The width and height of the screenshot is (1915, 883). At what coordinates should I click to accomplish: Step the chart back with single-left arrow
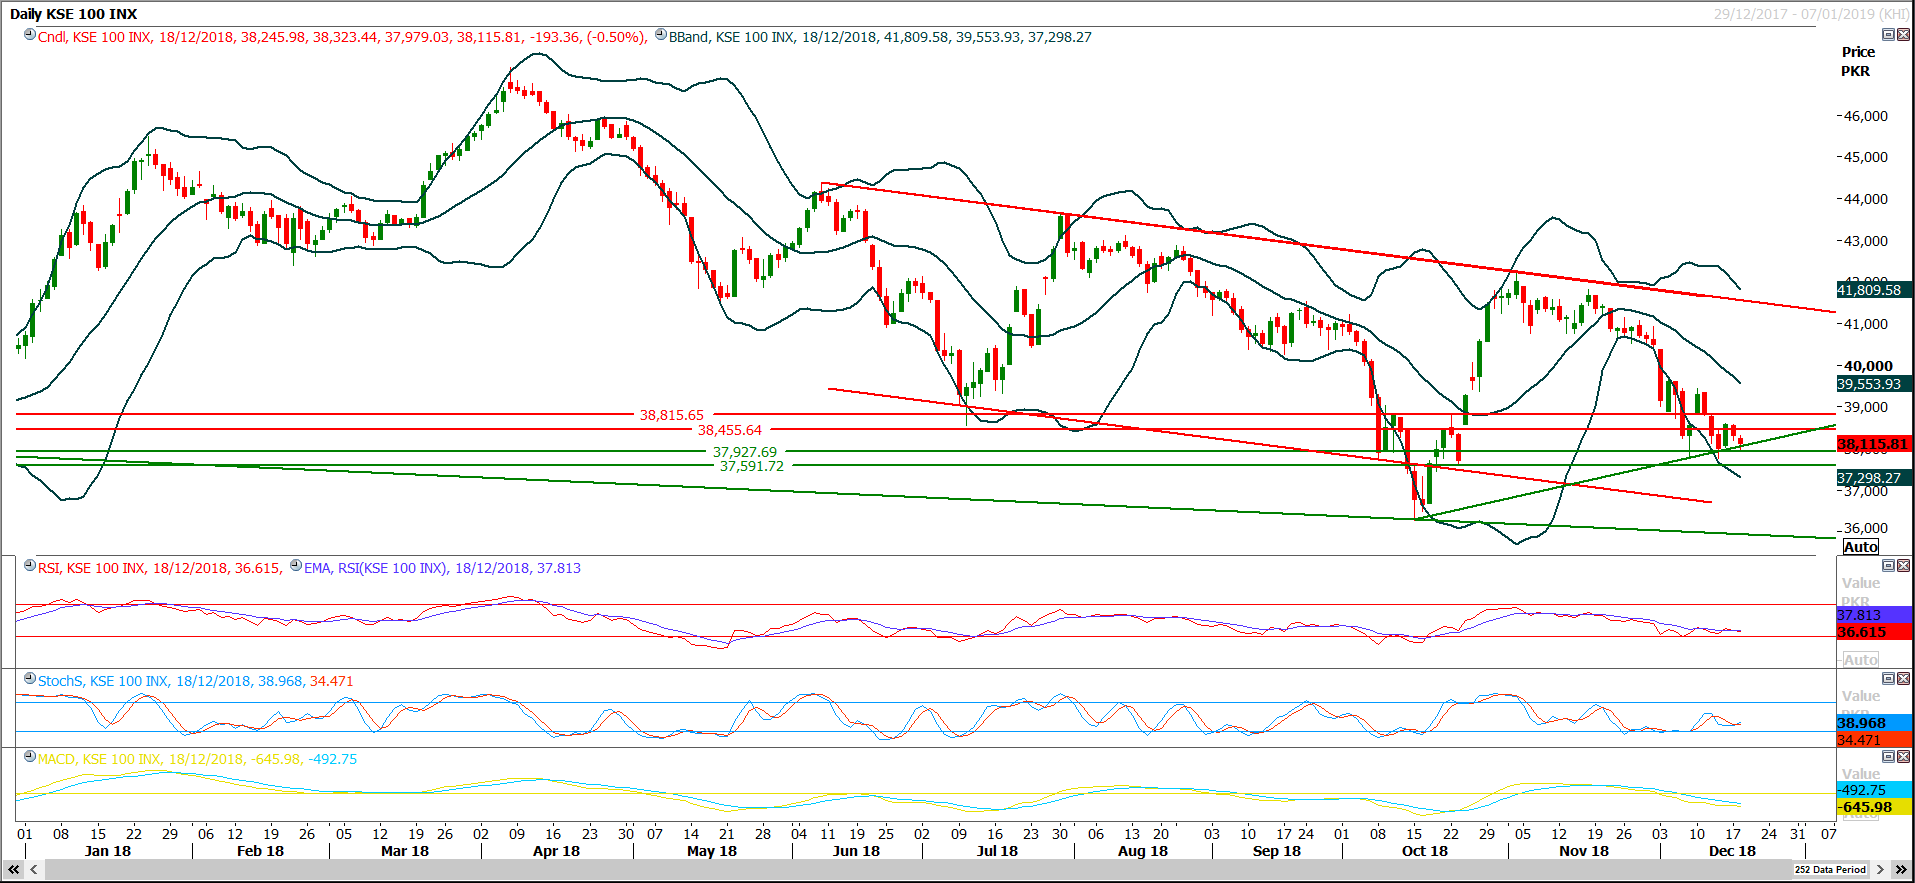[x=34, y=870]
